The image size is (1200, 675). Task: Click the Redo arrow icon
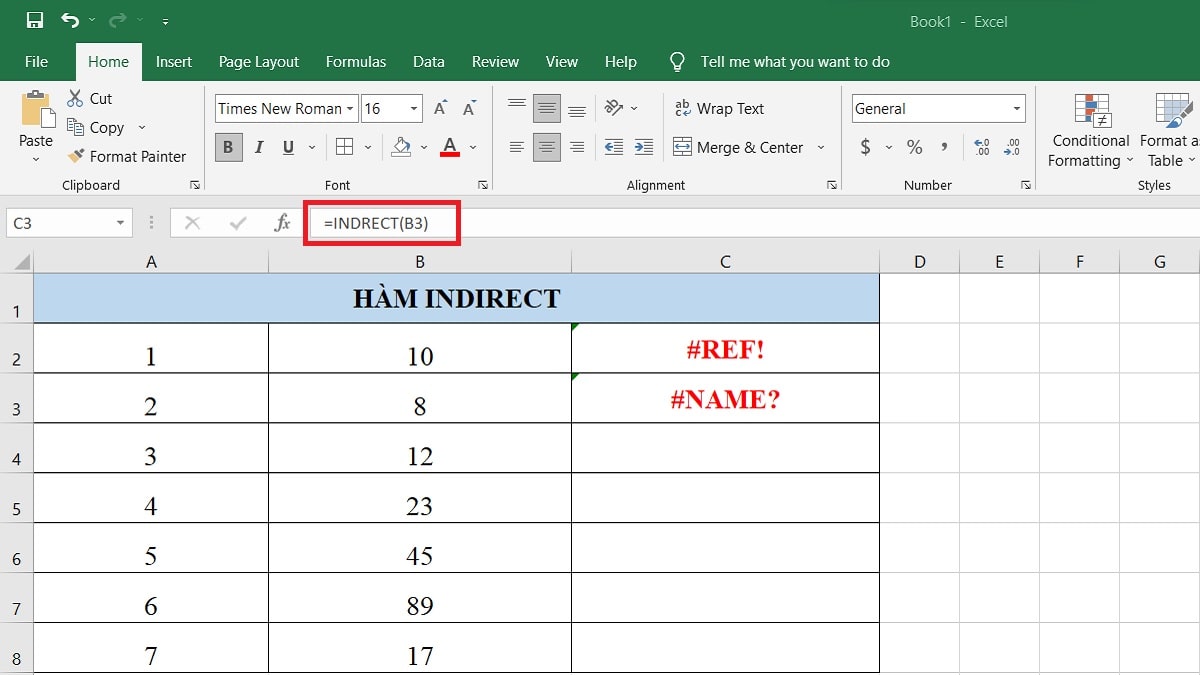120,20
